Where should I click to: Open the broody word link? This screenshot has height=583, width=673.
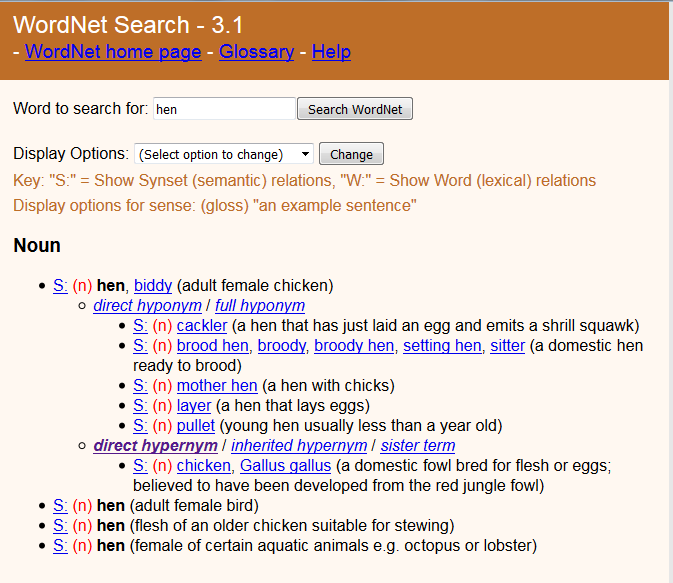click(x=282, y=346)
